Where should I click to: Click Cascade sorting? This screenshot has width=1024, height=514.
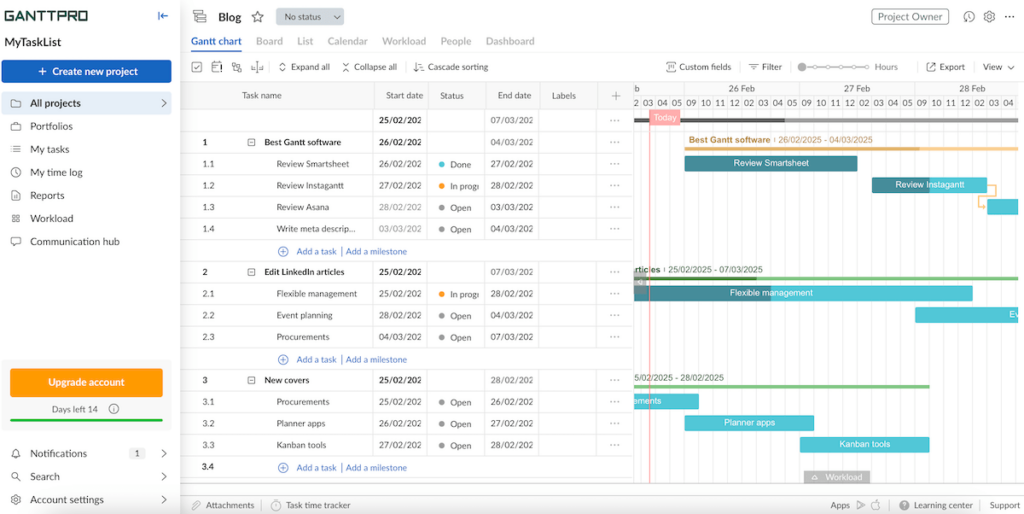[x=451, y=67]
